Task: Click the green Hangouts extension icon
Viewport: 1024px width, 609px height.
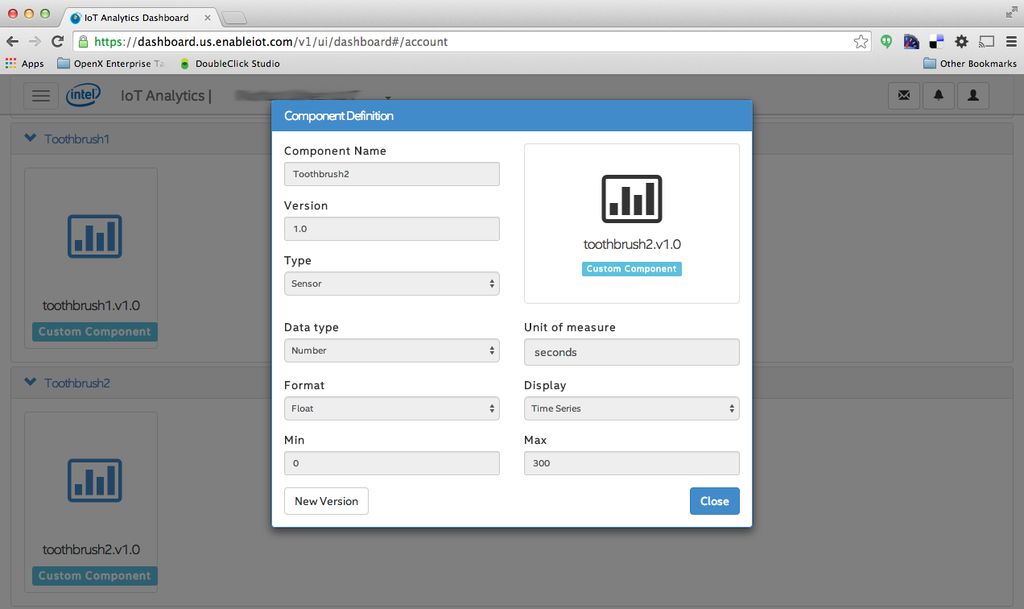Action: point(886,42)
